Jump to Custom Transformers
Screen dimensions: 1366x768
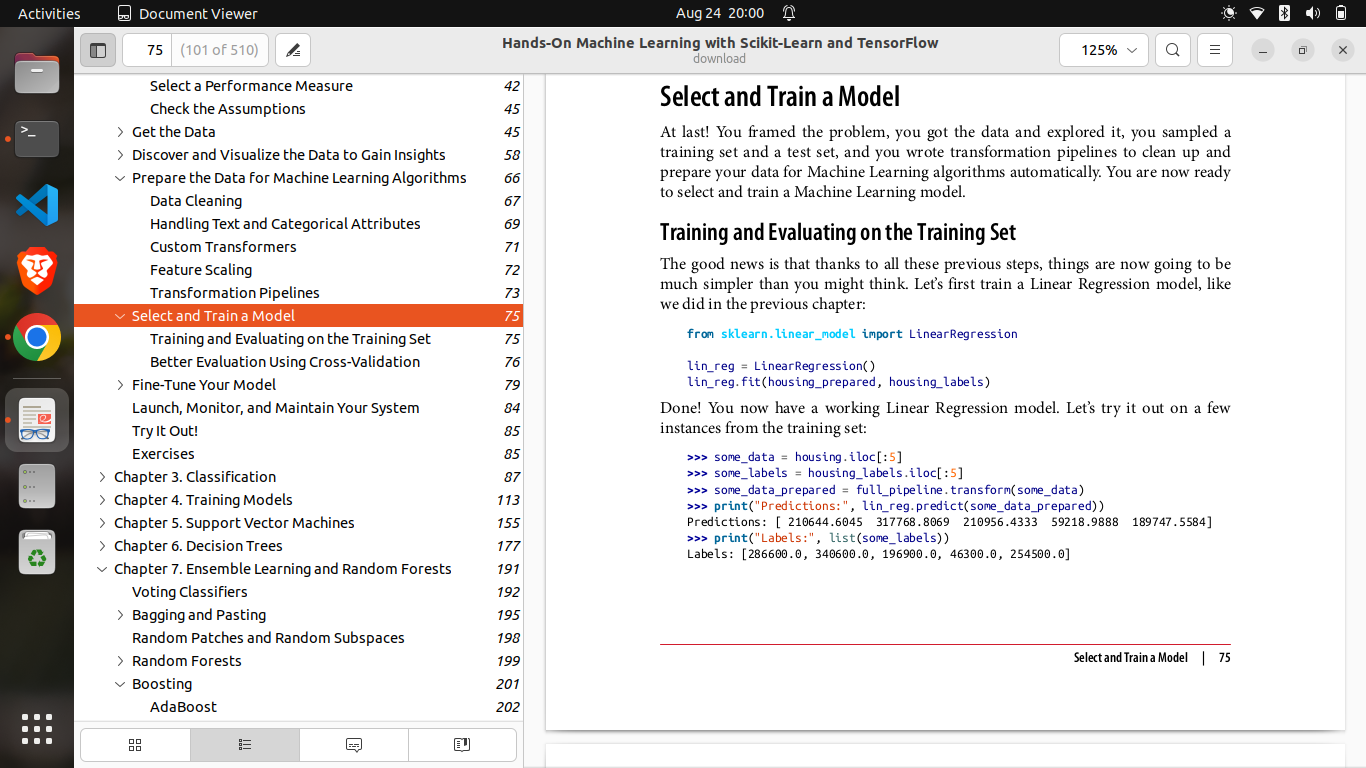tap(223, 247)
